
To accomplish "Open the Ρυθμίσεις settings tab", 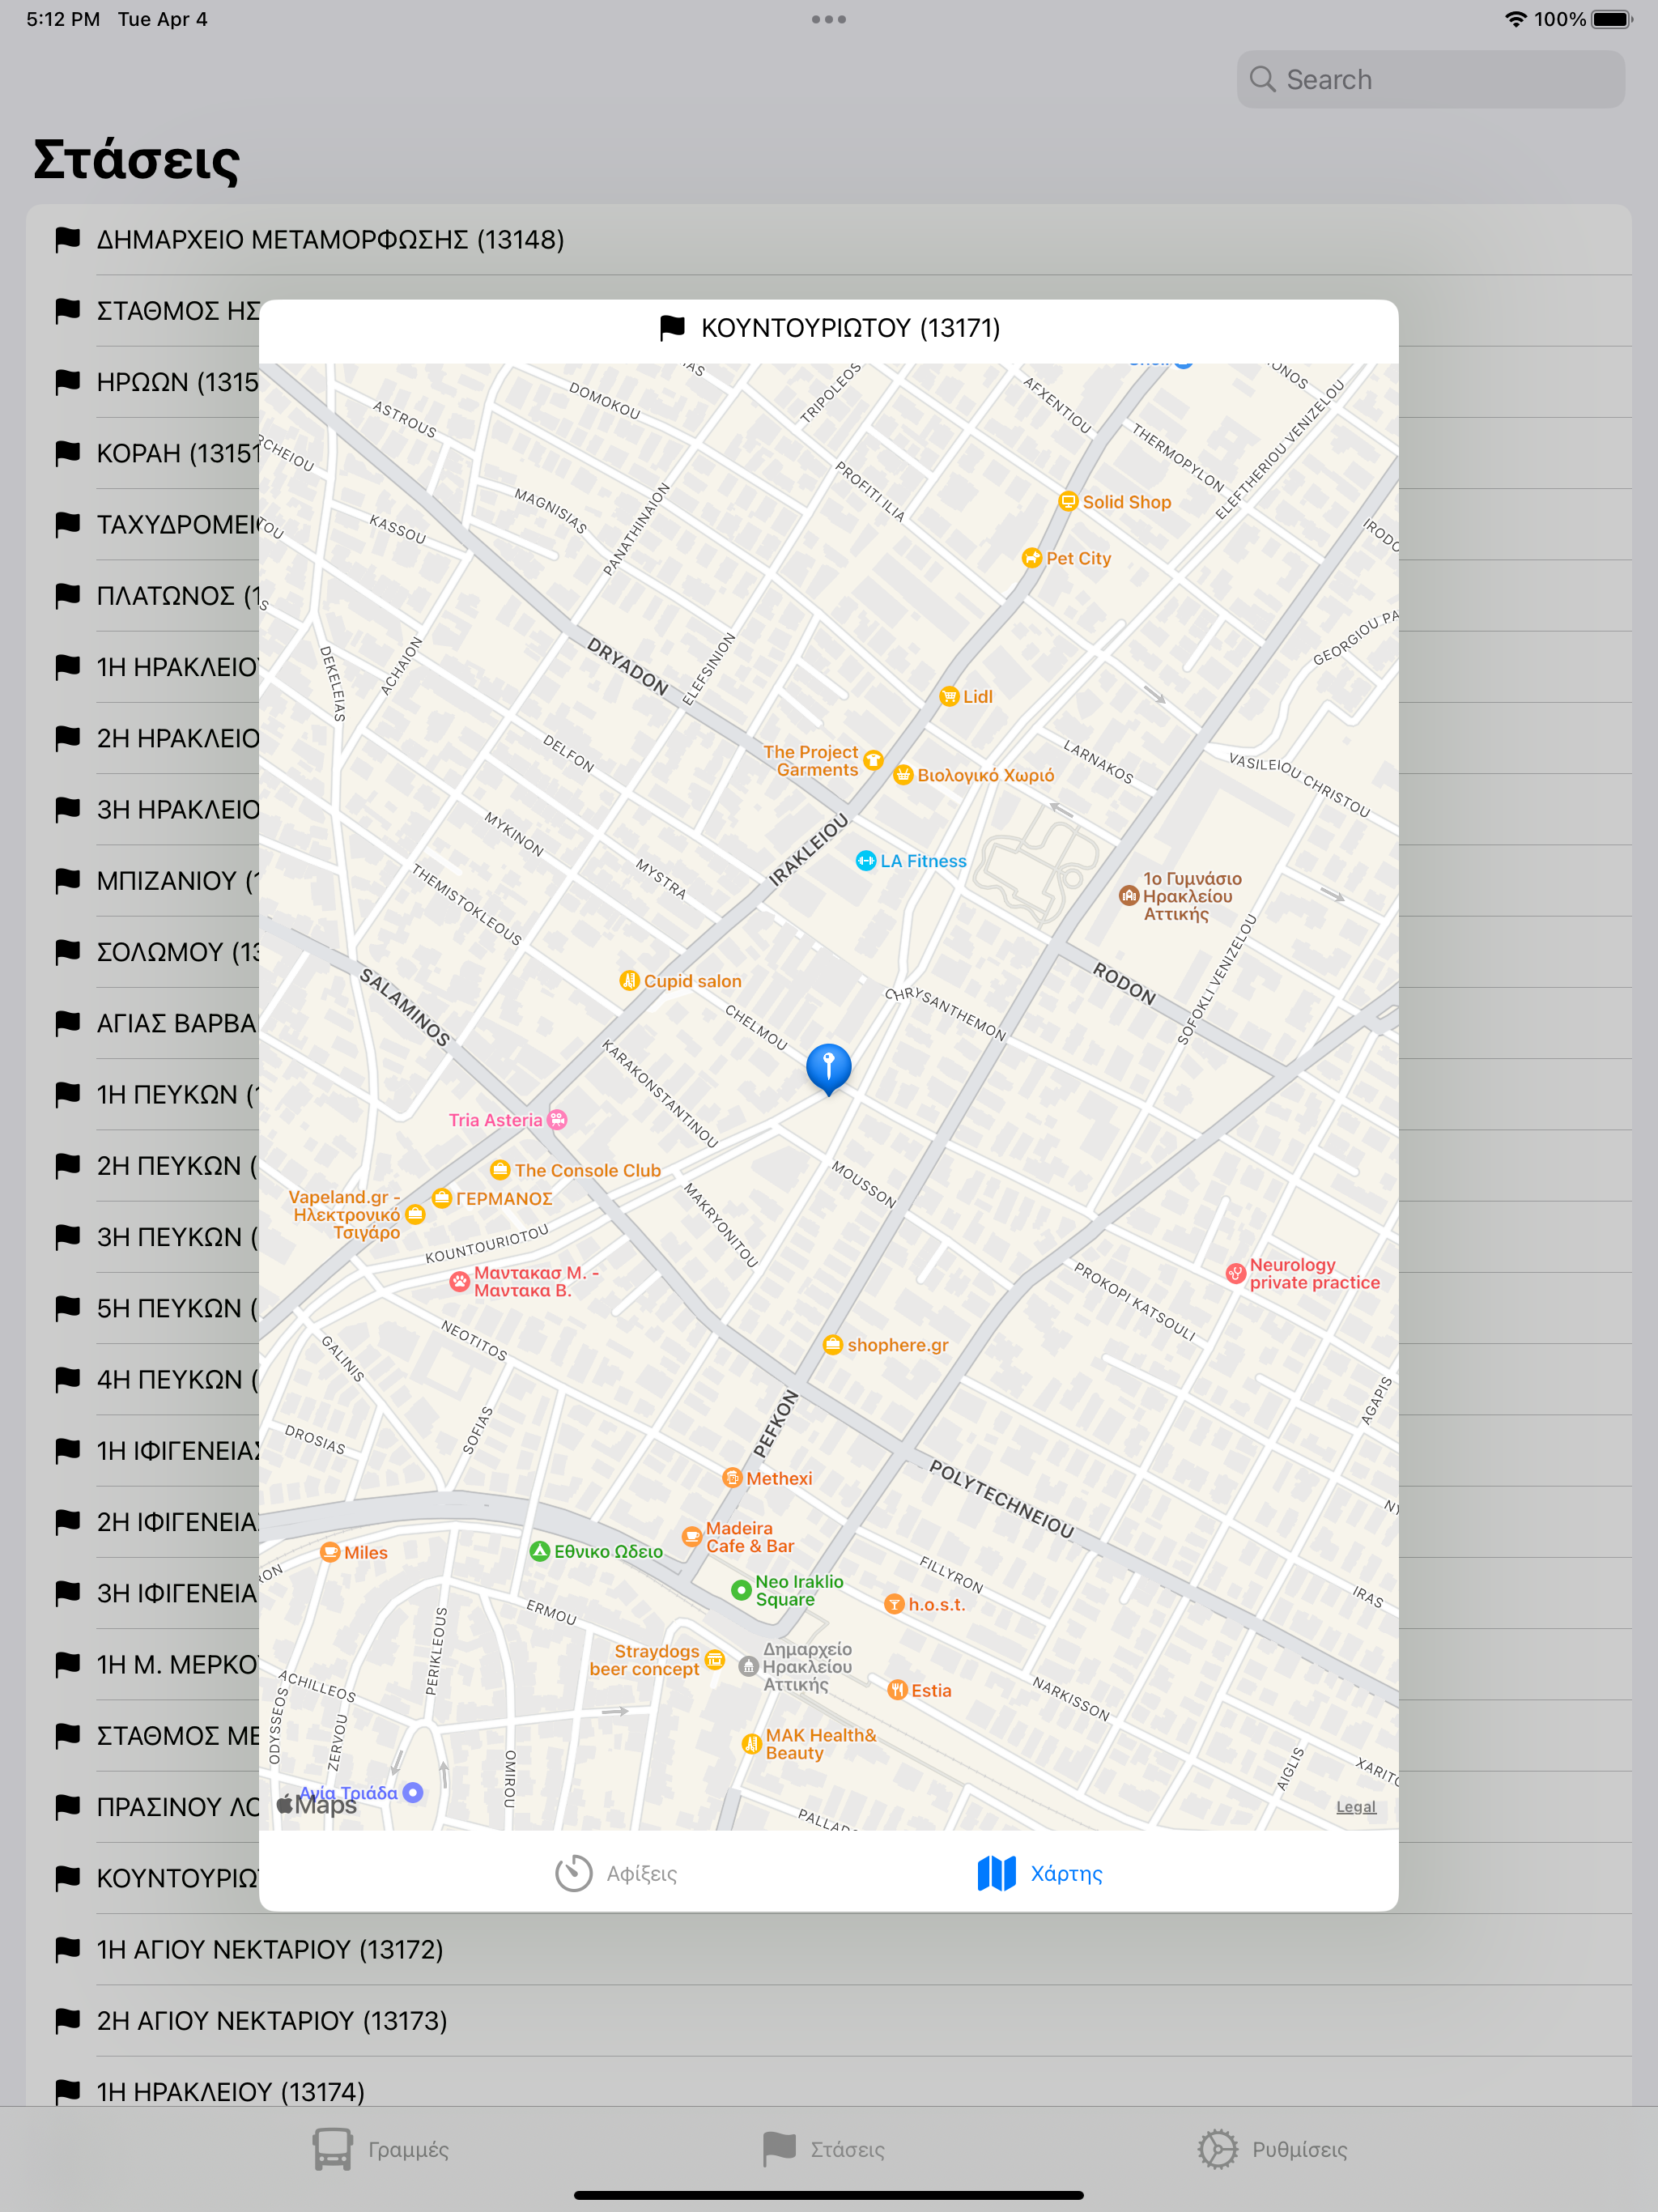I will pyautogui.click(x=1272, y=2149).
